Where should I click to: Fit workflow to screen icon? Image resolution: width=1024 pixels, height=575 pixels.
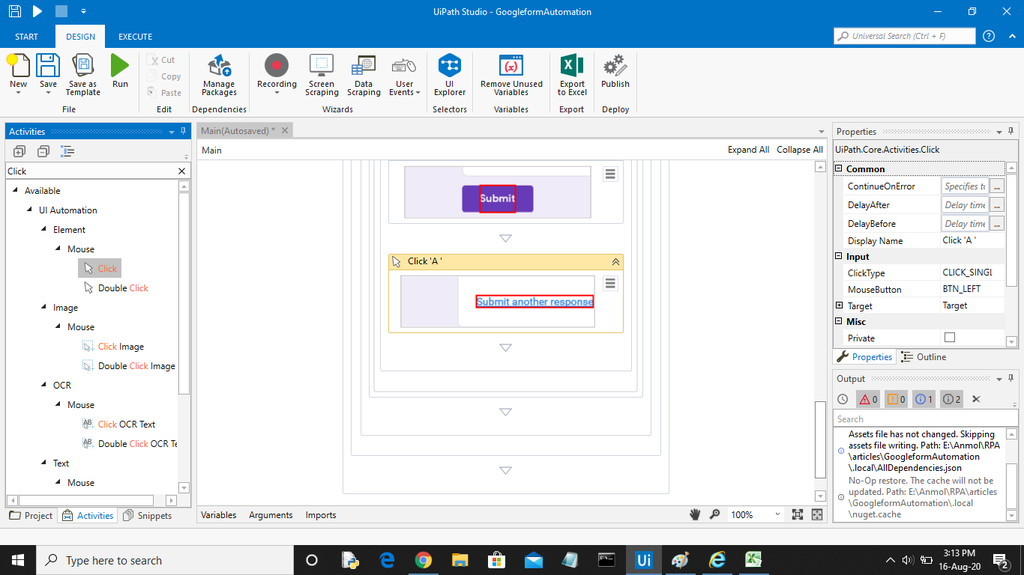coord(797,515)
